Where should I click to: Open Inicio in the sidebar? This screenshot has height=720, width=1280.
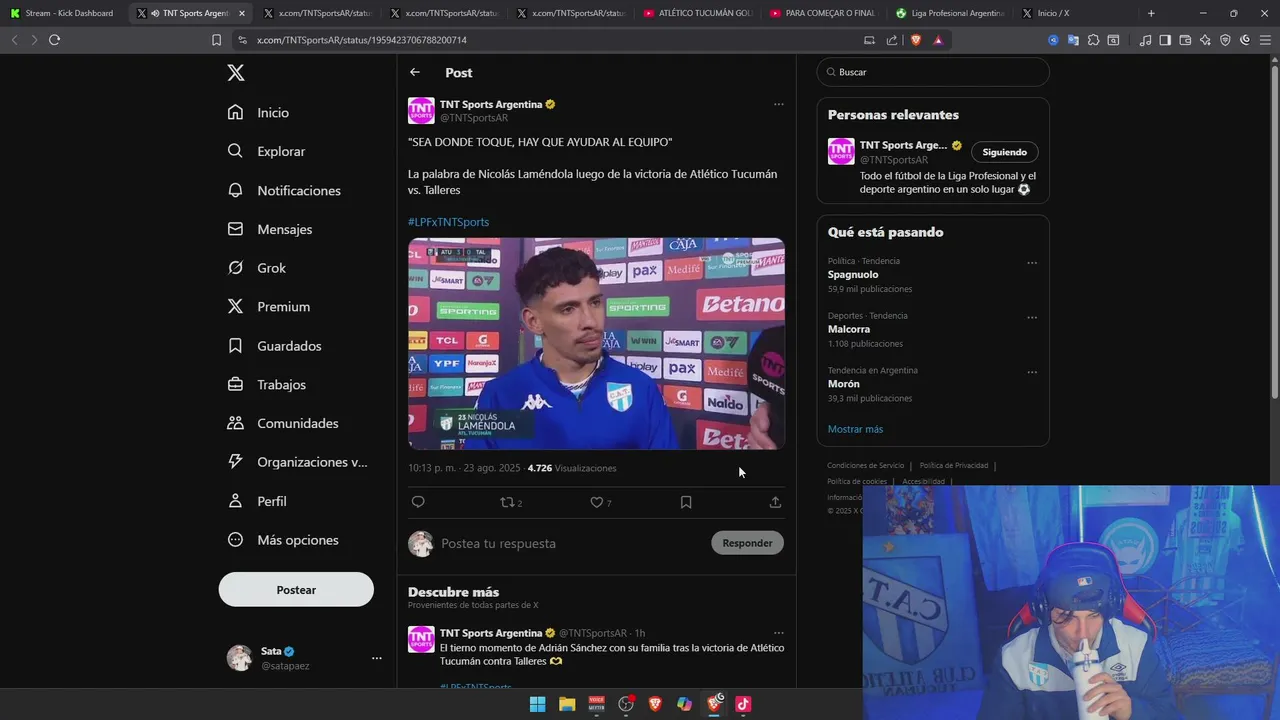(258, 113)
